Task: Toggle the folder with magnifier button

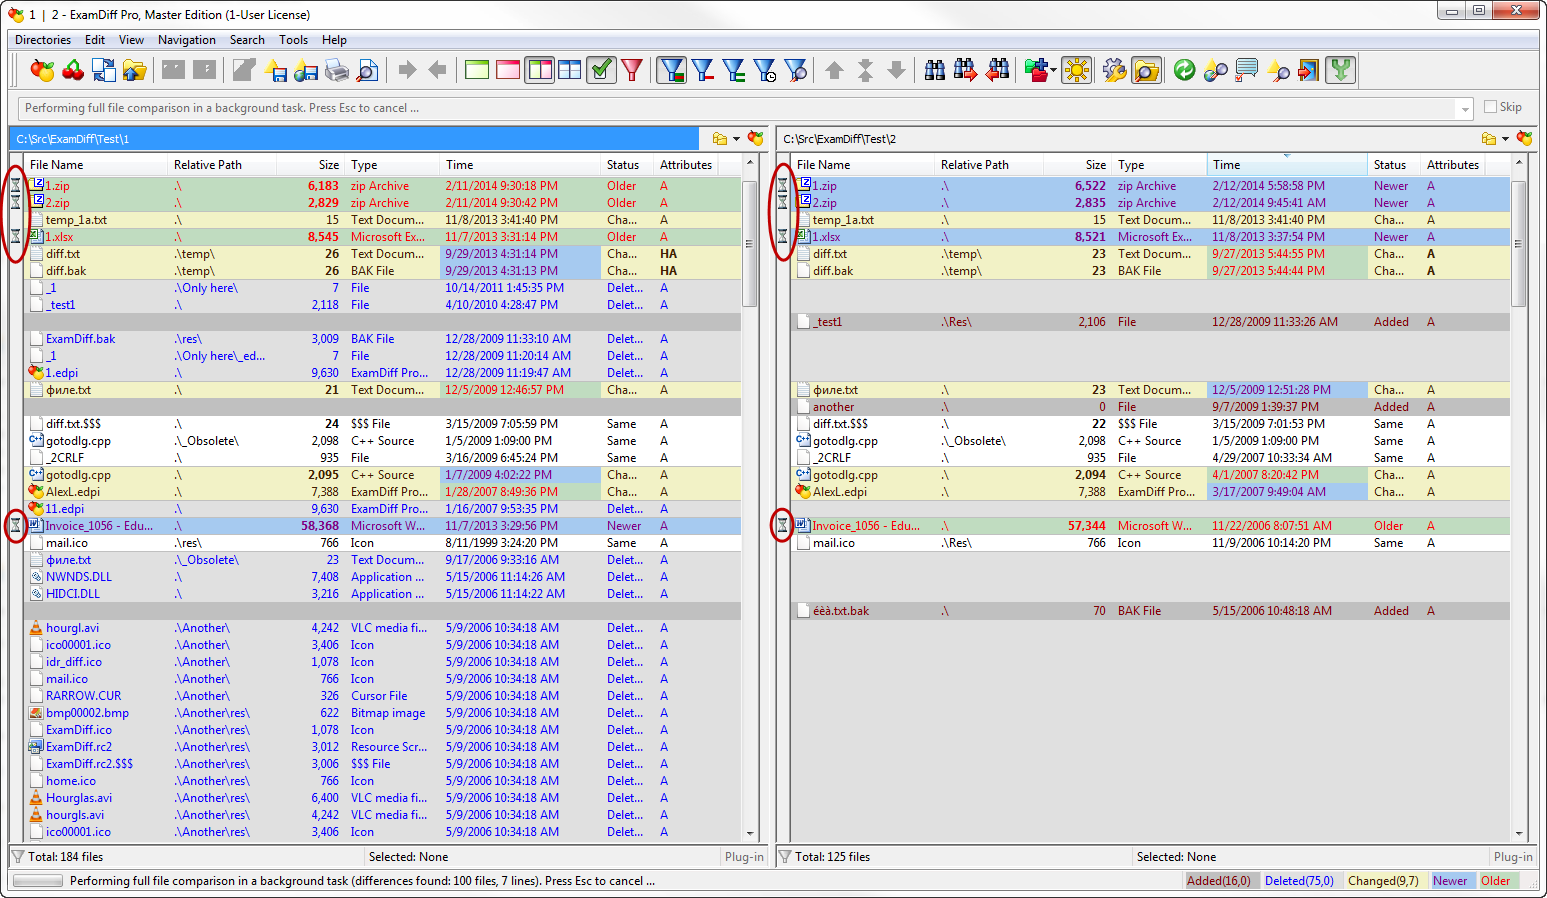Action: (x=1146, y=70)
